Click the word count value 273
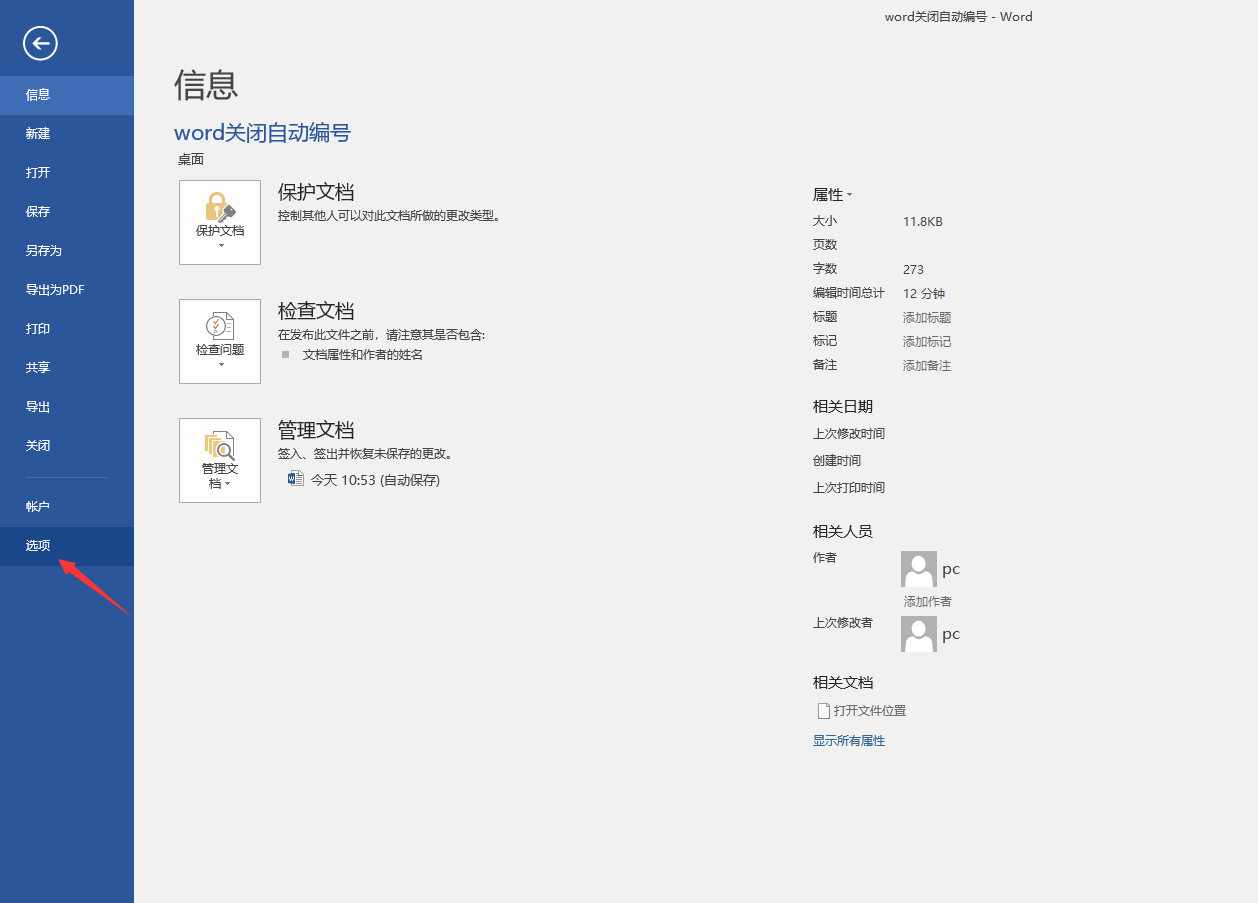Viewport: 1258px width, 903px height. click(x=913, y=270)
